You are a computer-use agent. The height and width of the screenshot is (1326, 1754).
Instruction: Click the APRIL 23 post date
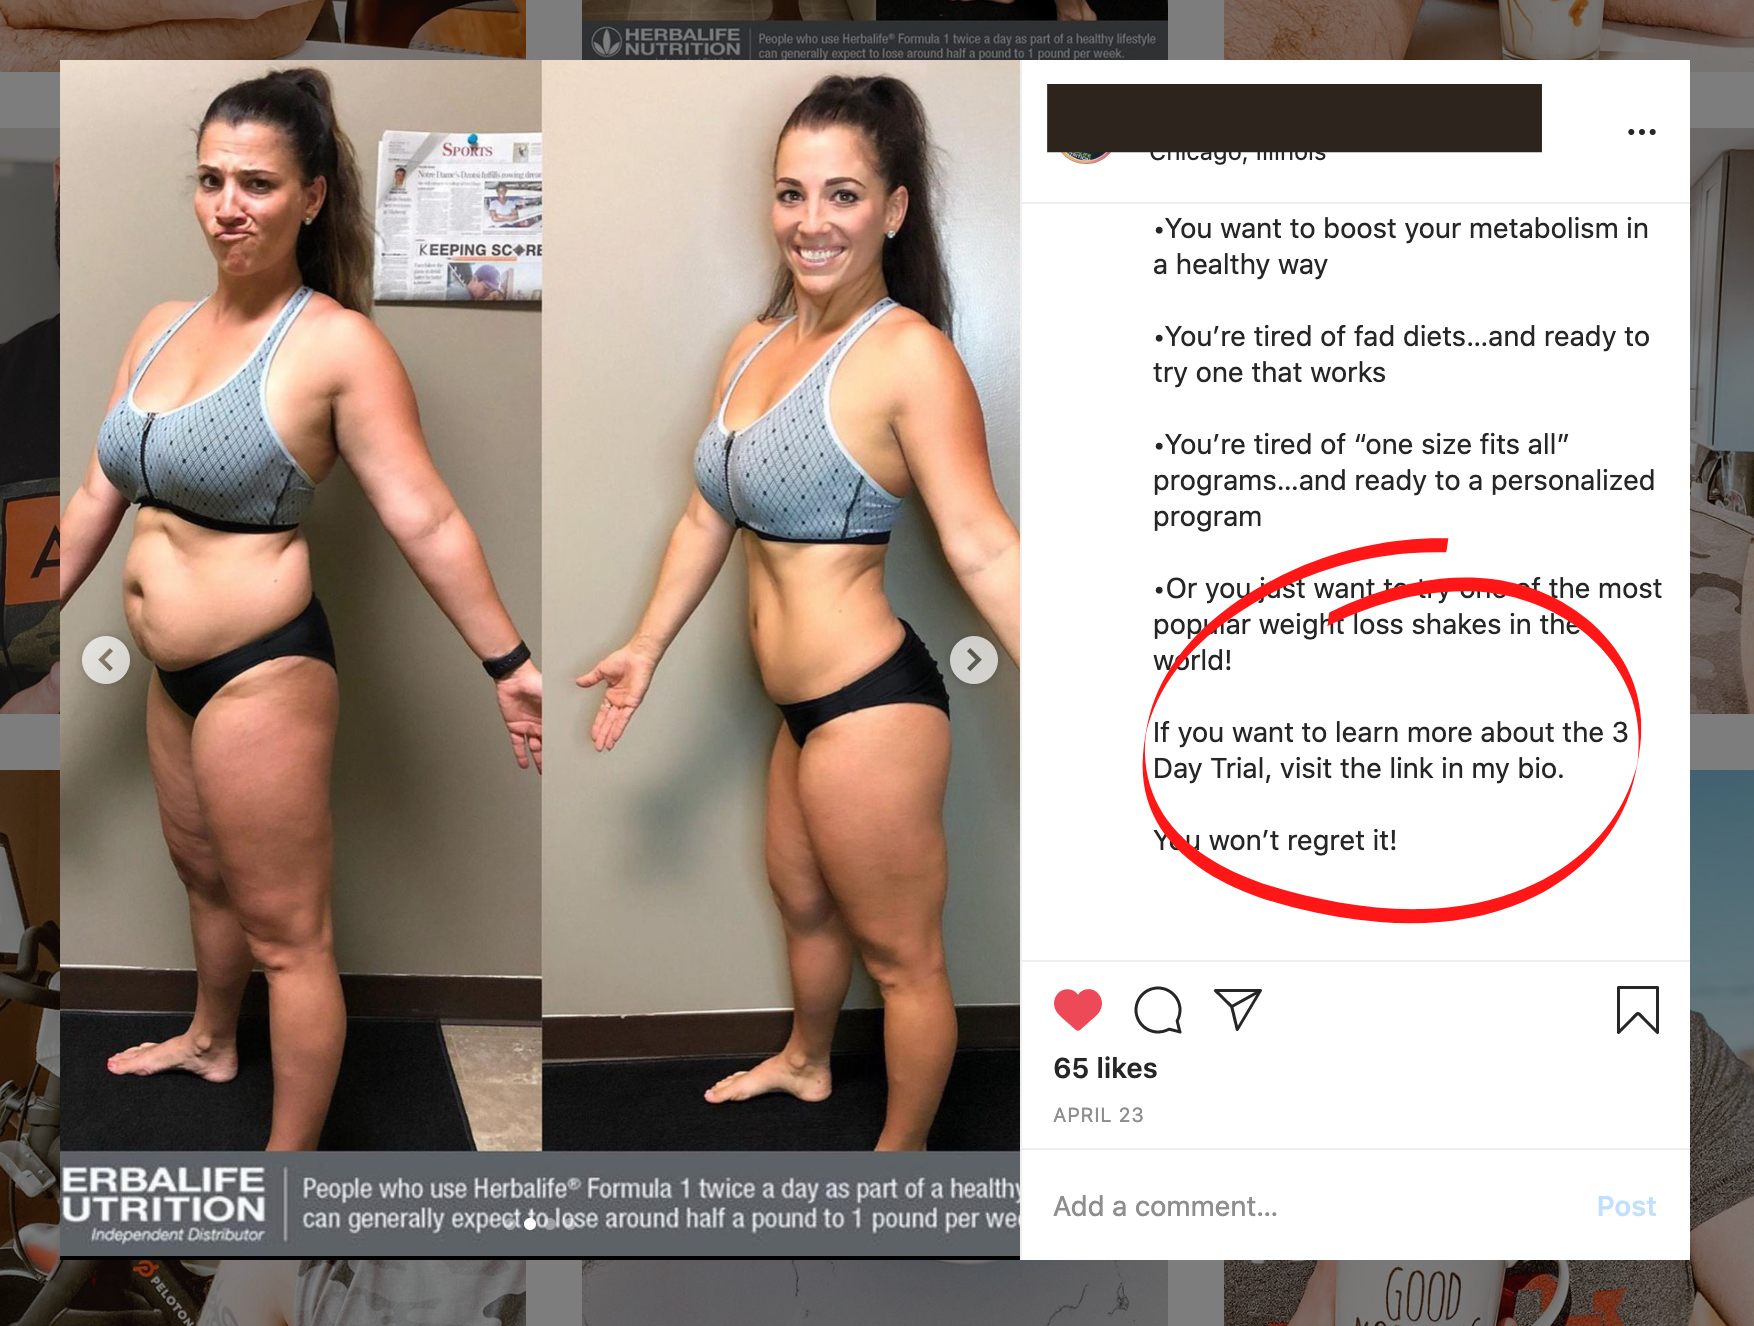coord(1098,1115)
